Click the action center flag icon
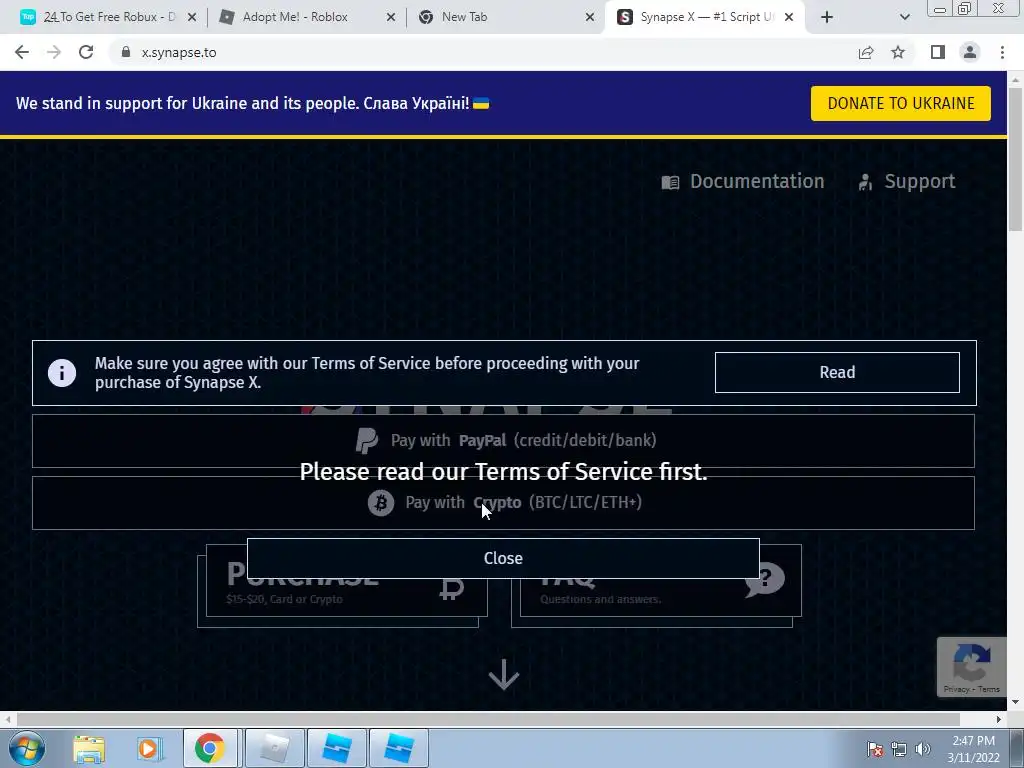The width and height of the screenshot is (1024, 768). click(x=874, y=749)
